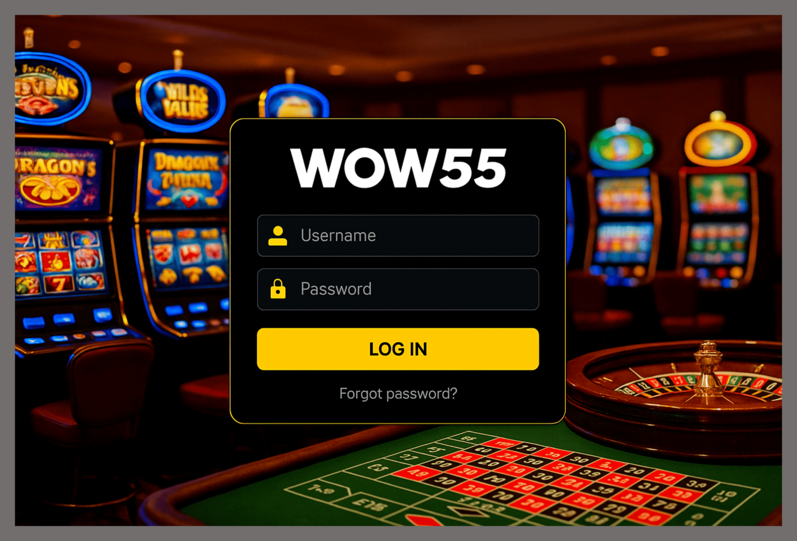The image size is (797, 541).
Task: Click the second slot machine's spinning reels
Action: [187, 257]
